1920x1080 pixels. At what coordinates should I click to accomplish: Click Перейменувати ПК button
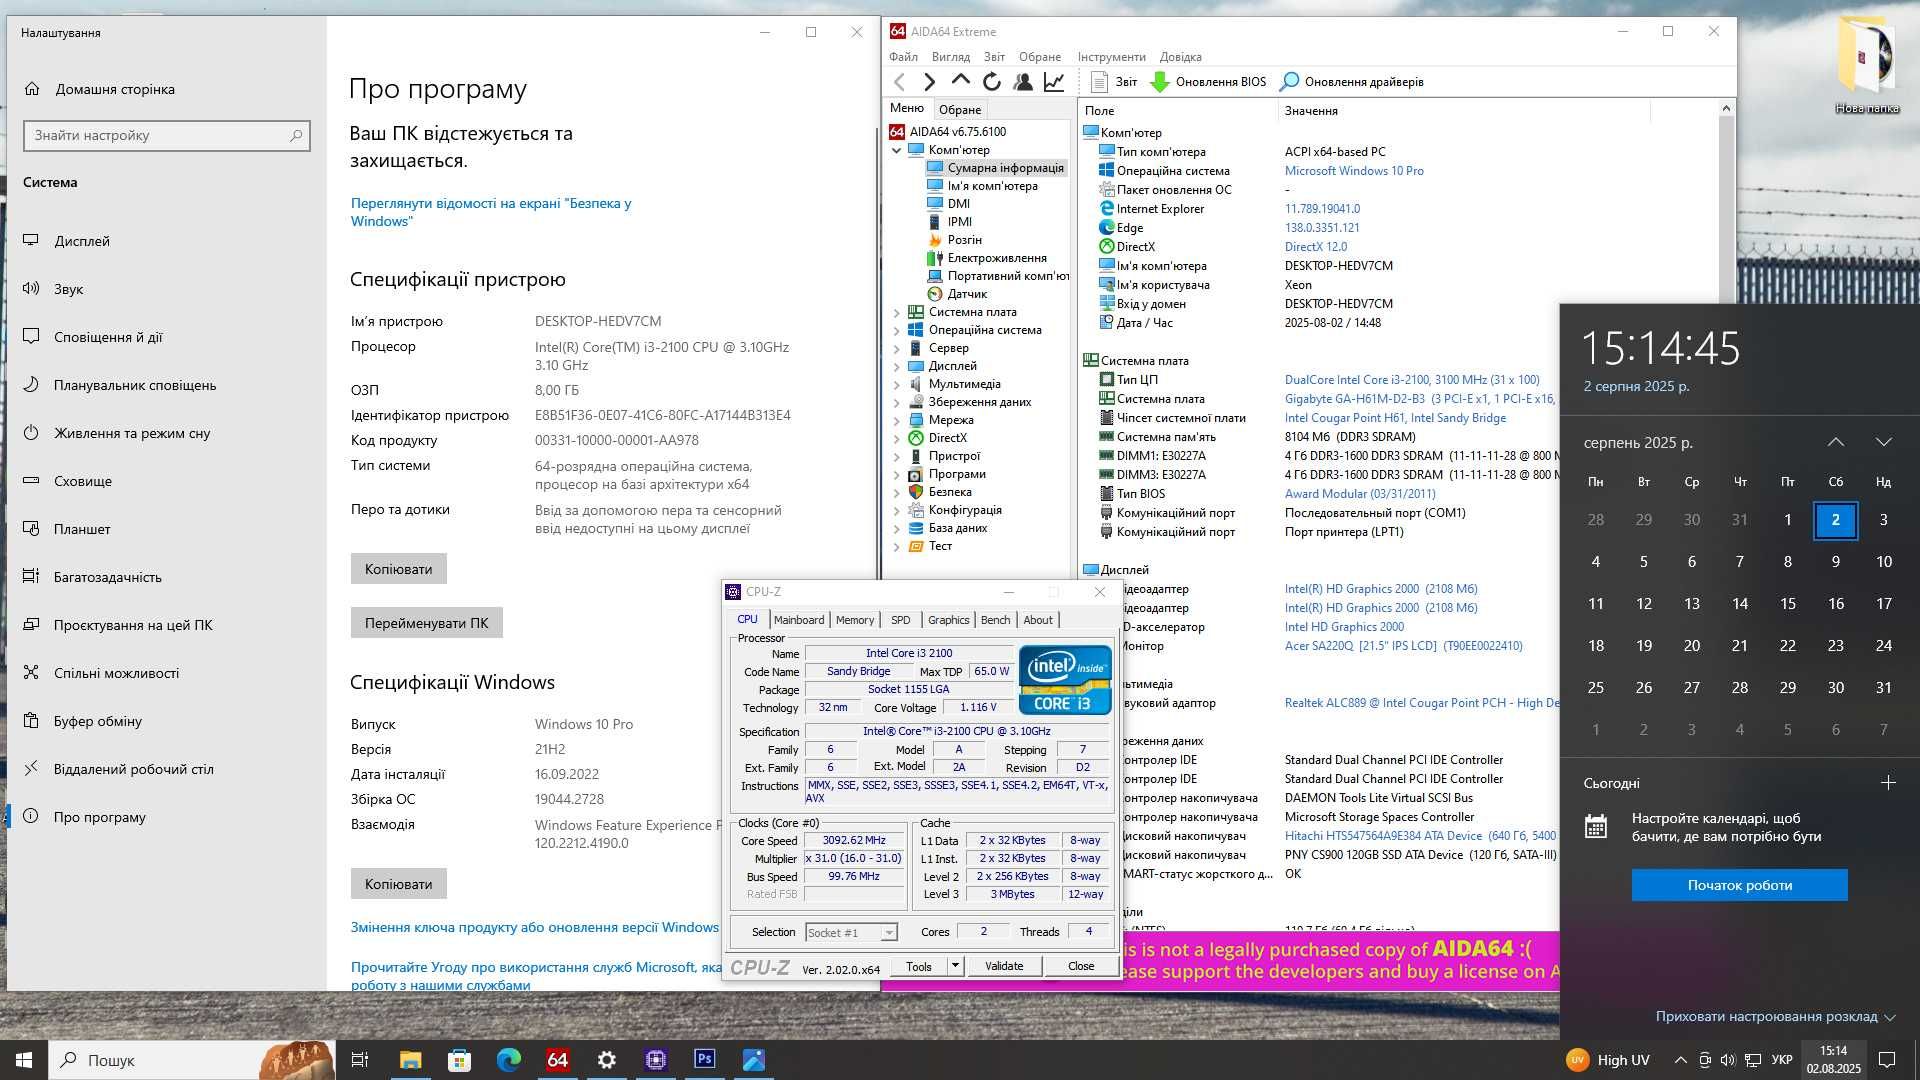click(427, 623)
